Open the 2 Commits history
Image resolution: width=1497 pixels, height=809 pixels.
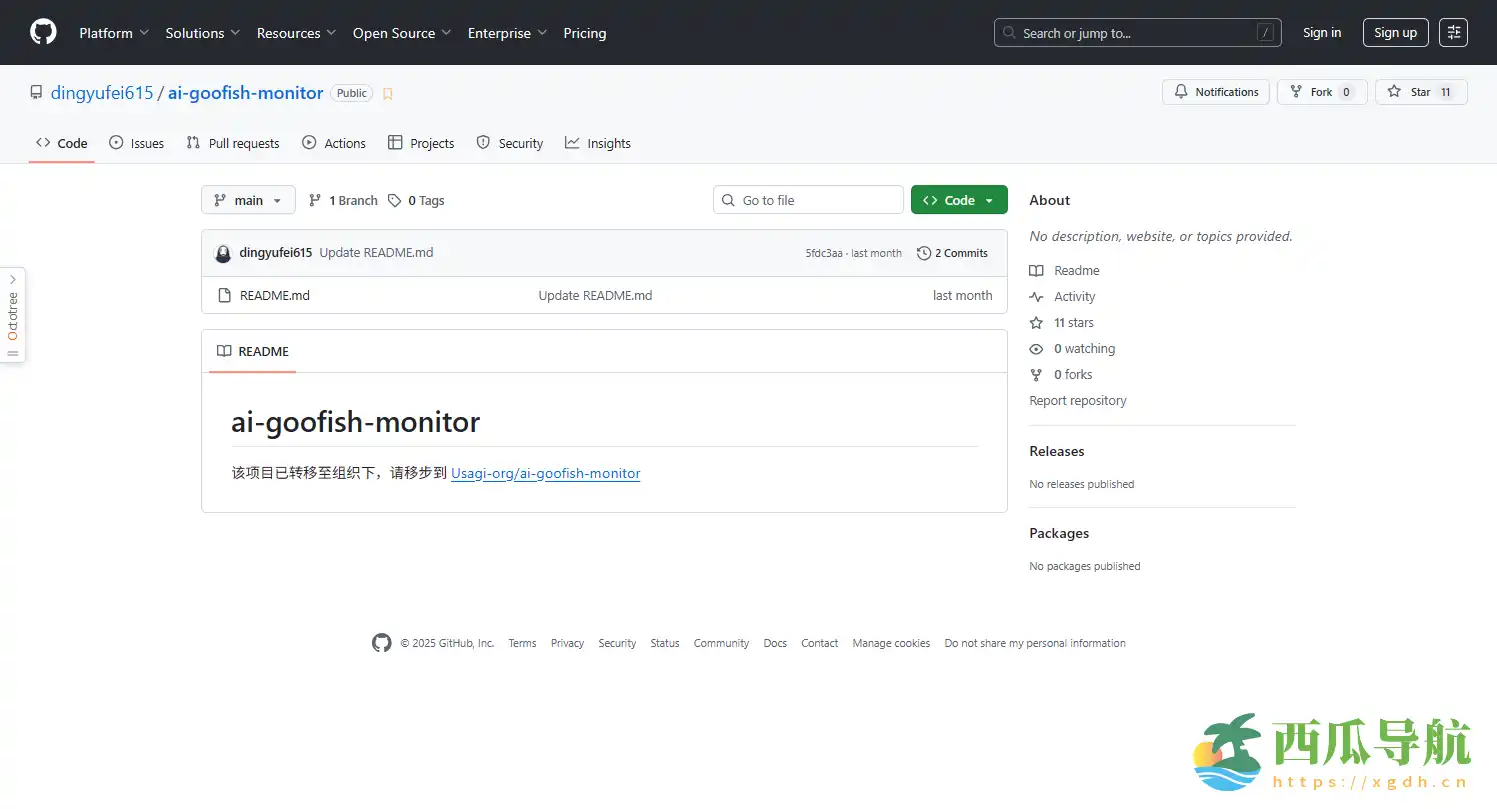[x=952, y=253]
